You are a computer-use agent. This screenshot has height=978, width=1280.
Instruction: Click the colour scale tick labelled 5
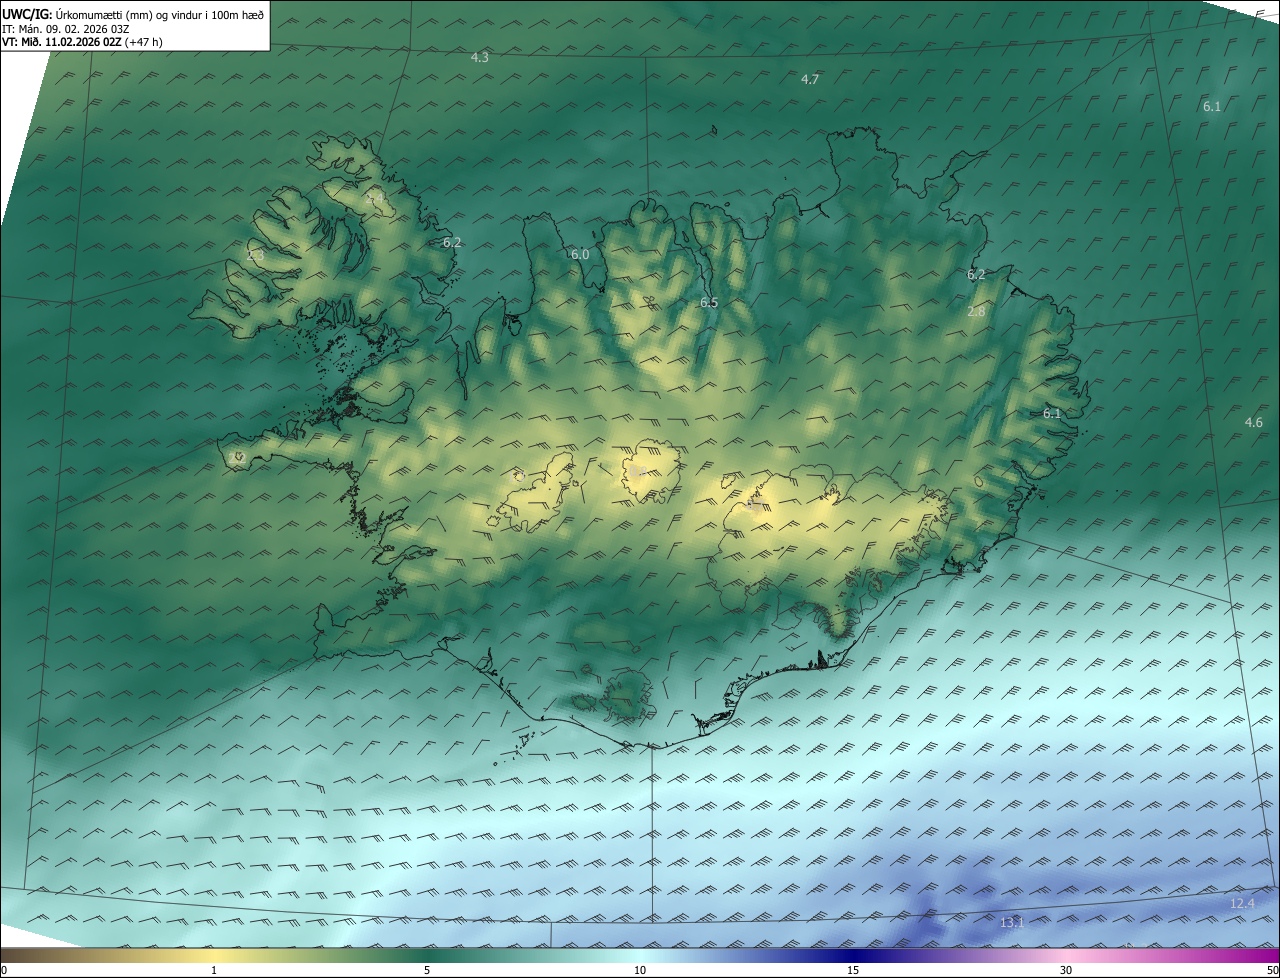(x=427, y=970)
